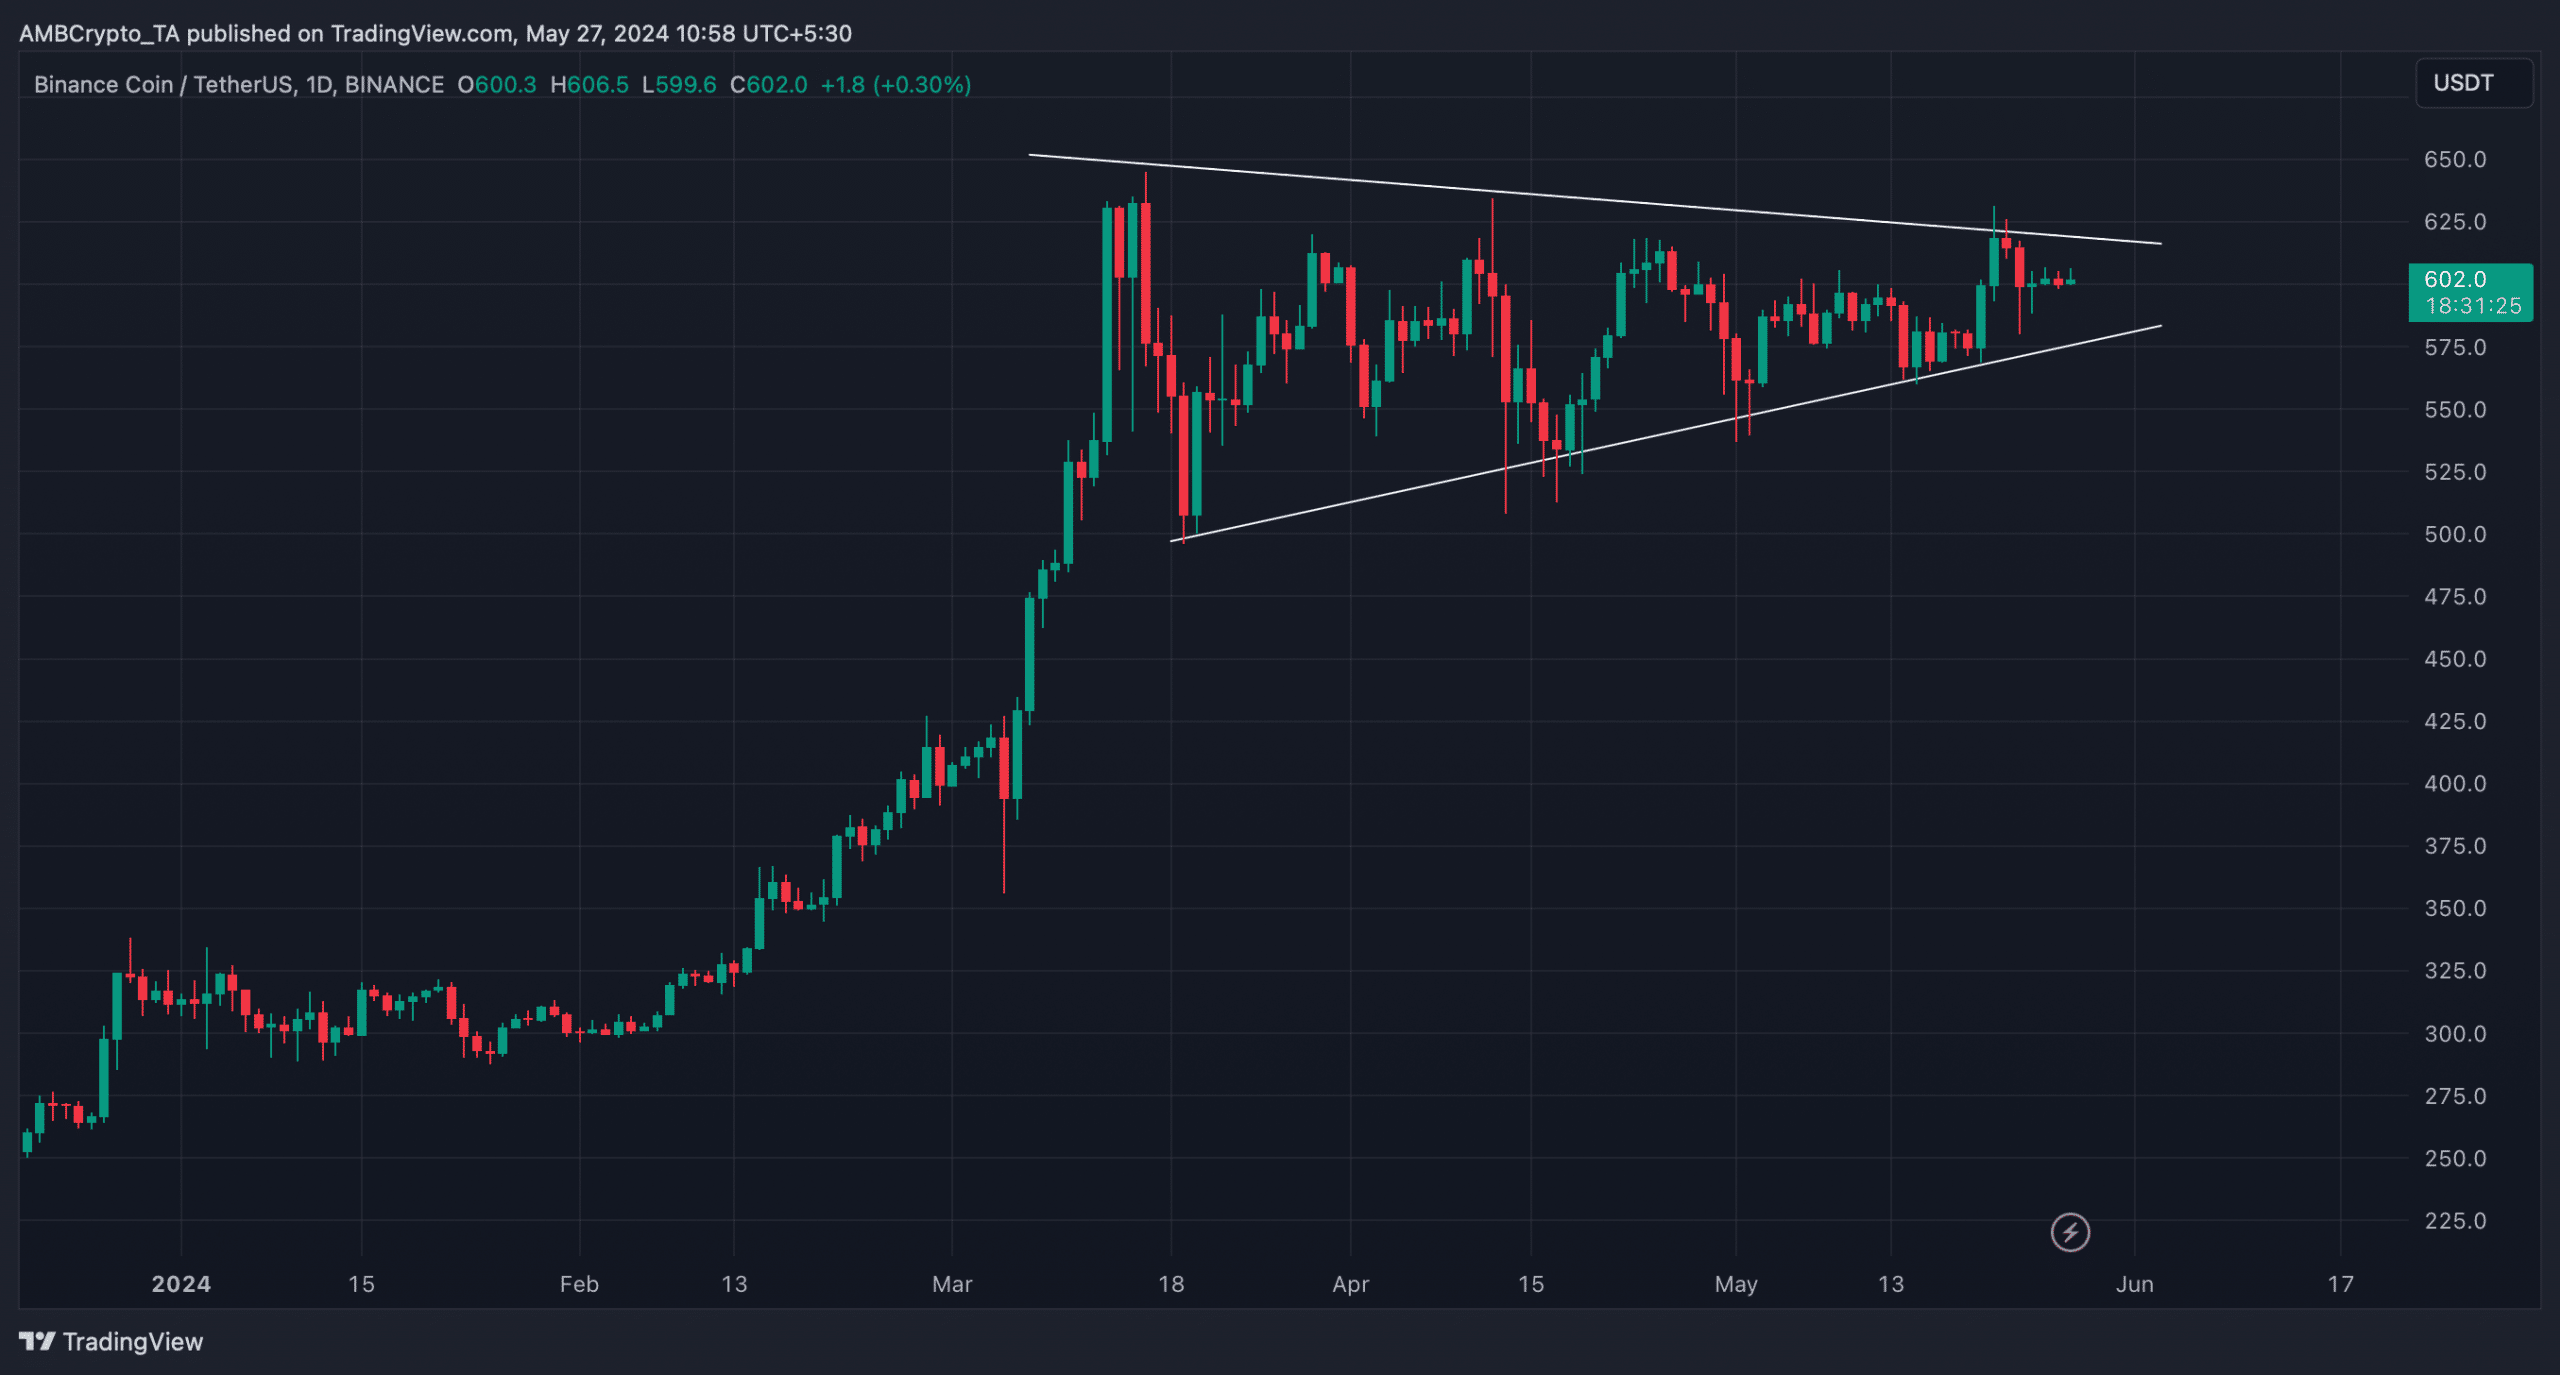Click the 425.0 price axis label
2560x1375 pixels.
pos(2455,722)
